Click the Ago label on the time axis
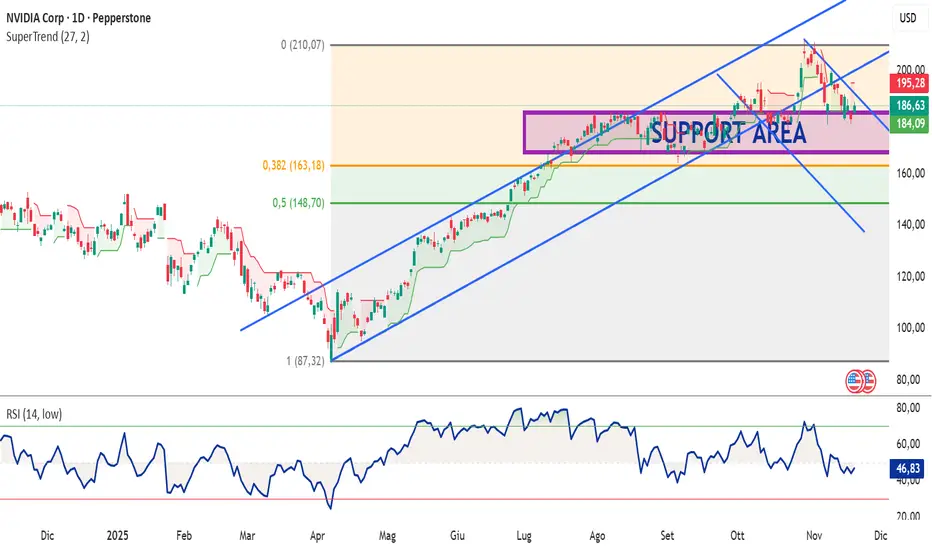 click(x=597, y=536)
